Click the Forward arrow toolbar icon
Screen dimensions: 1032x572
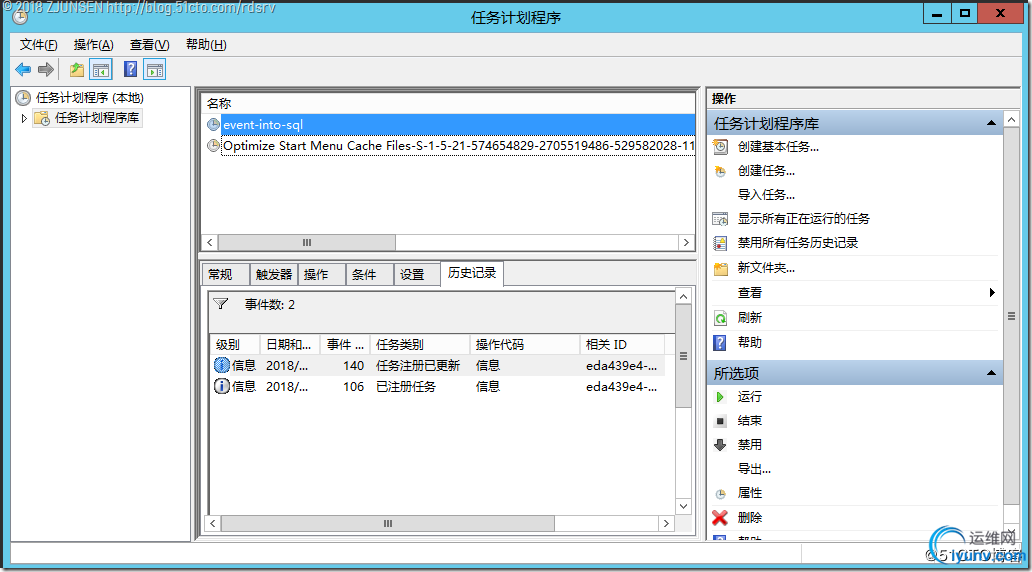(45, 69)
